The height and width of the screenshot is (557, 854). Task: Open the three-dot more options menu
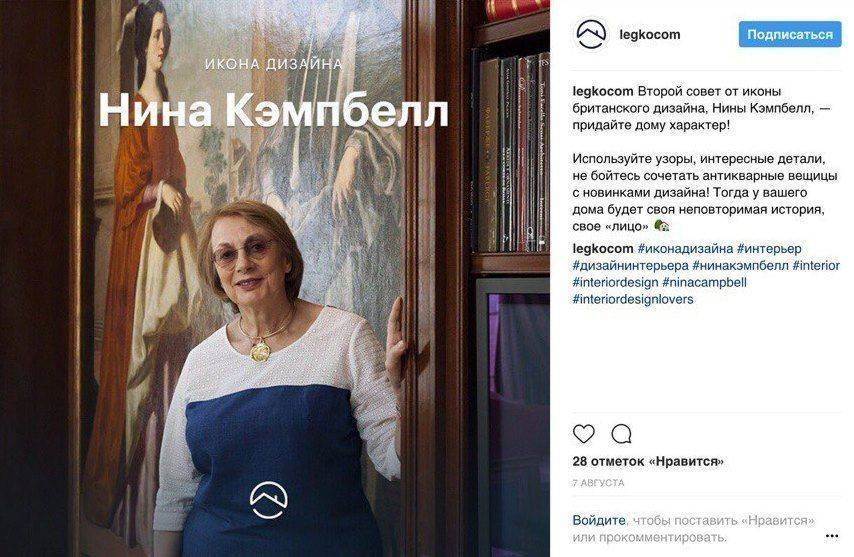point(832,537)
